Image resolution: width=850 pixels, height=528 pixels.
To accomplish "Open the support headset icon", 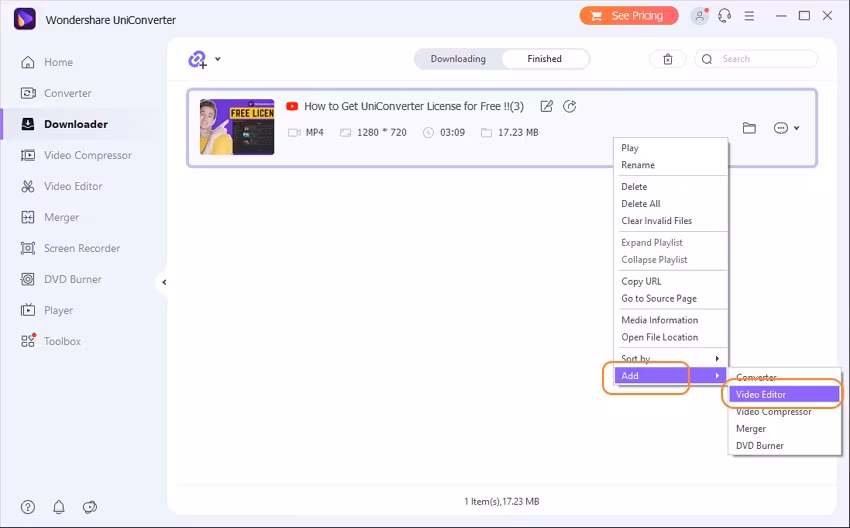I will point(724,16).
